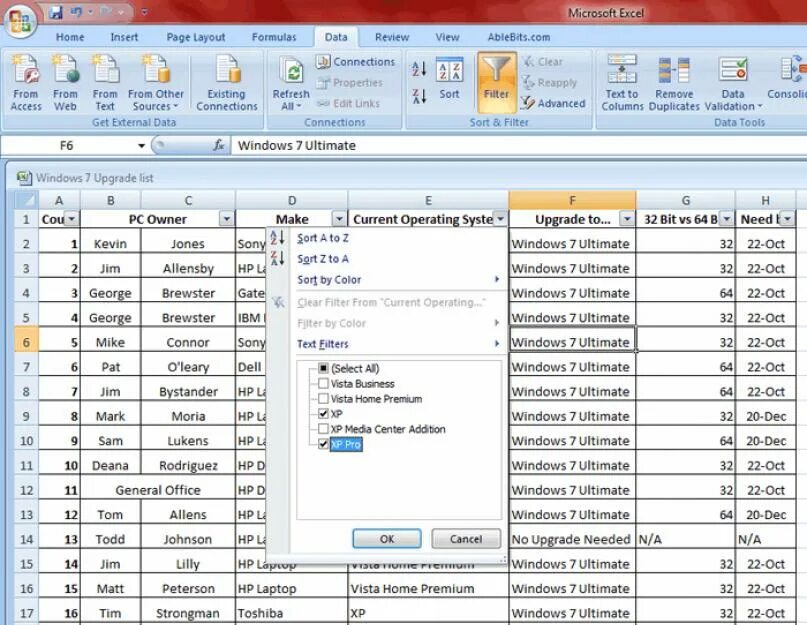The image size is (807, 625).
Task: Sort ascending A to Z ribbon icon
Action: pos(419,68)
